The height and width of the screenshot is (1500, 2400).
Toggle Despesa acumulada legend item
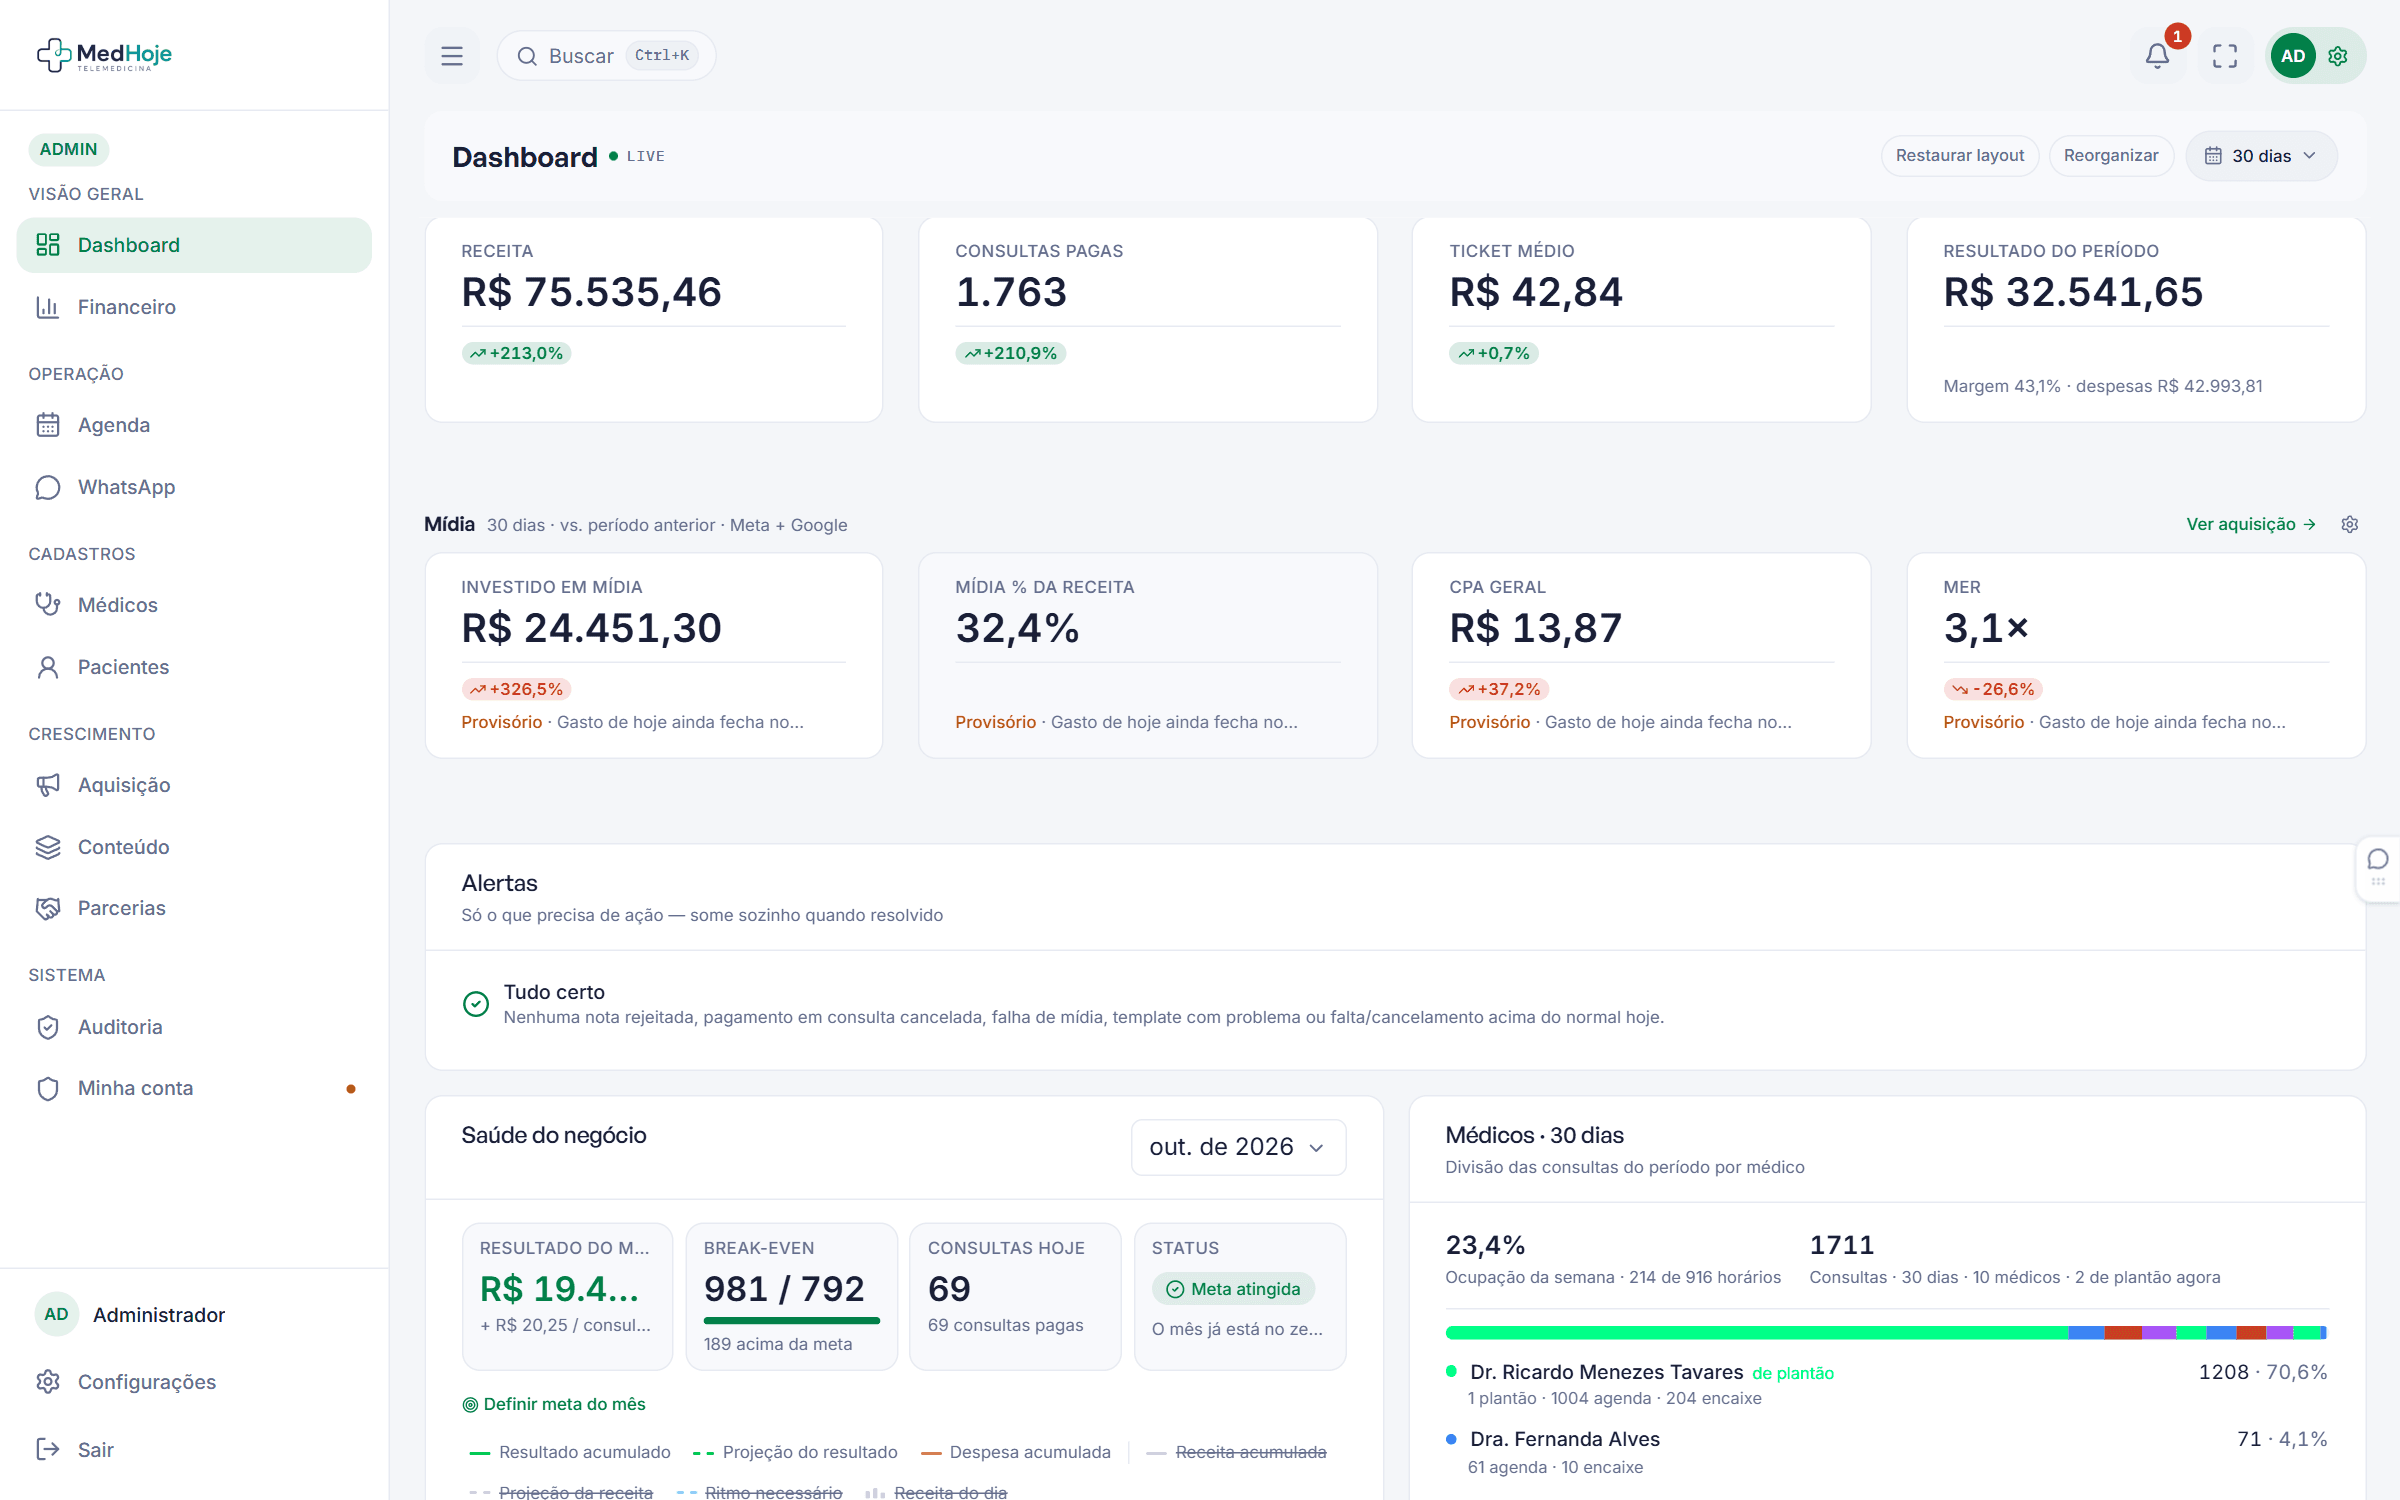tap(1016, 1452)
